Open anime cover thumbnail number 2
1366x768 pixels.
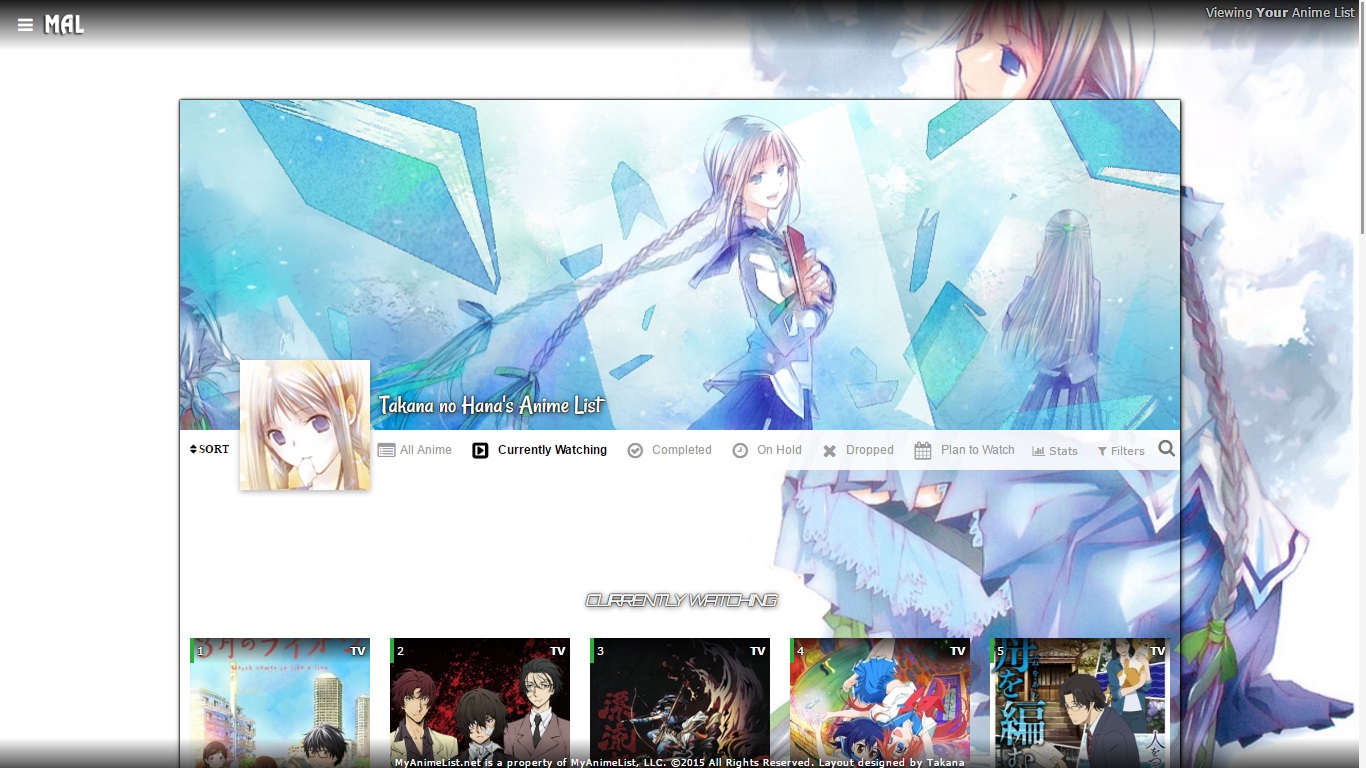(480, 703)
